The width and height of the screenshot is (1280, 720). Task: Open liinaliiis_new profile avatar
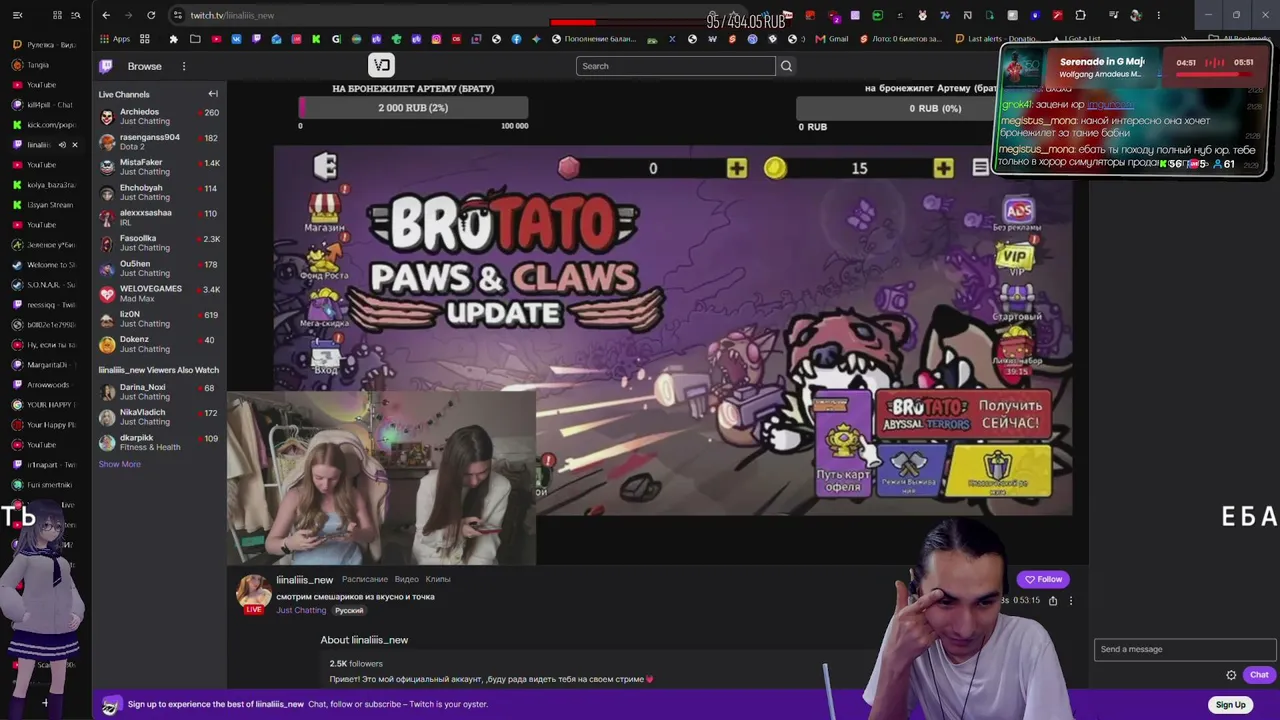click(254, 593)
